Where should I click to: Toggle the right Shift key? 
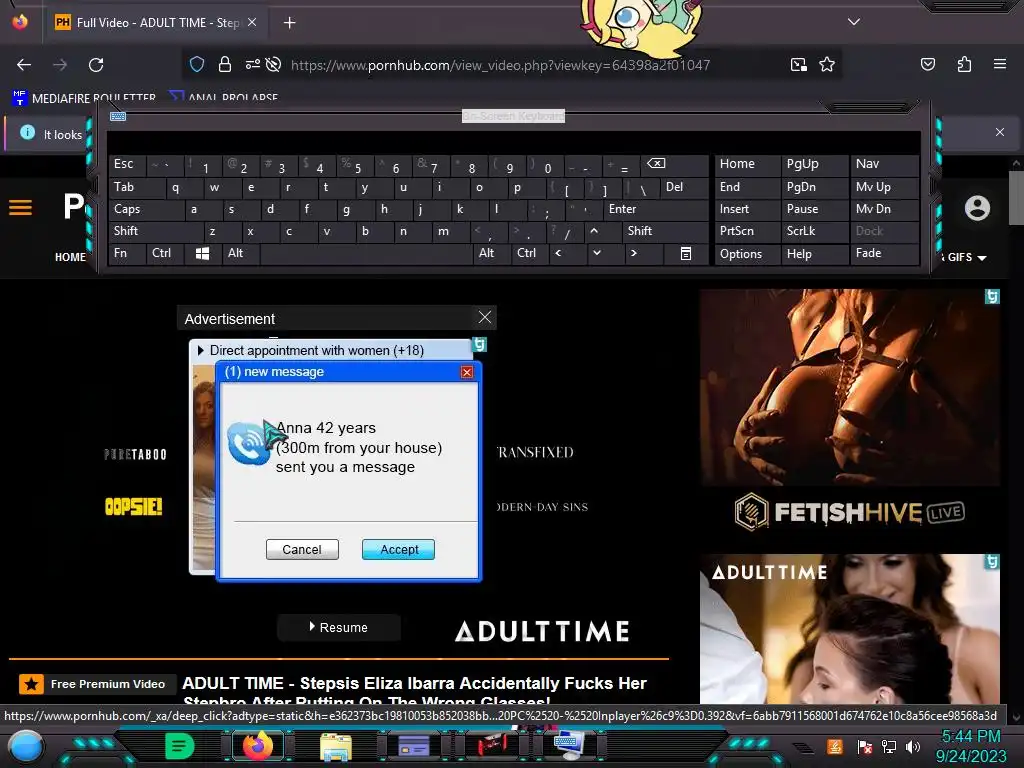point(665,231)
